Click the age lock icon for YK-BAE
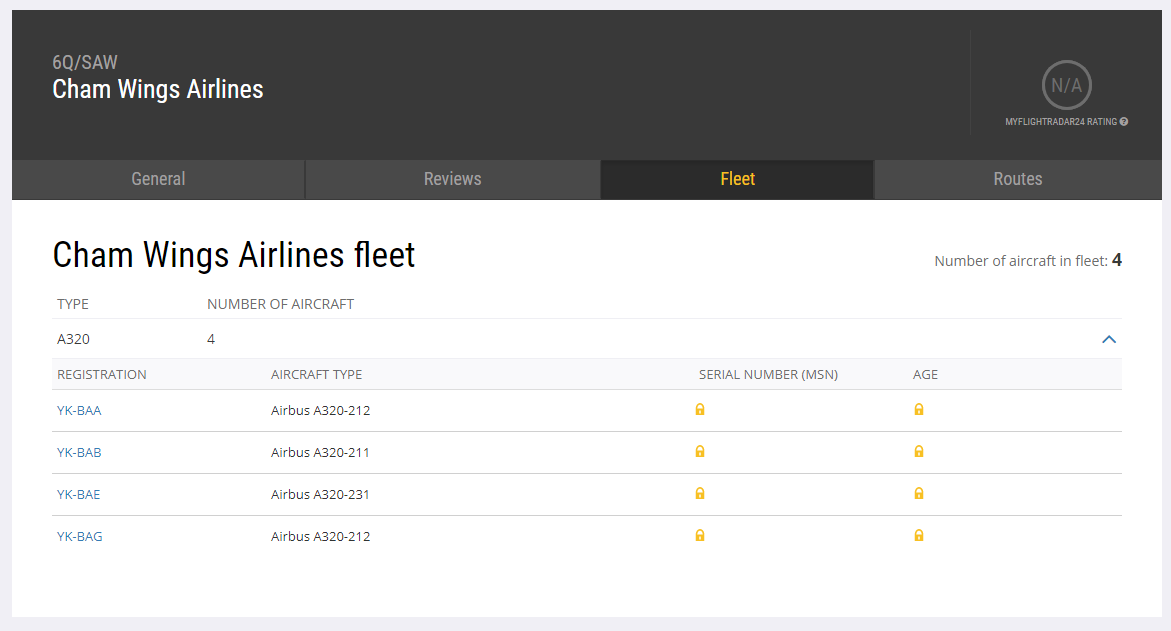This screenshot has height=631, width=1171. coord(919,493)
